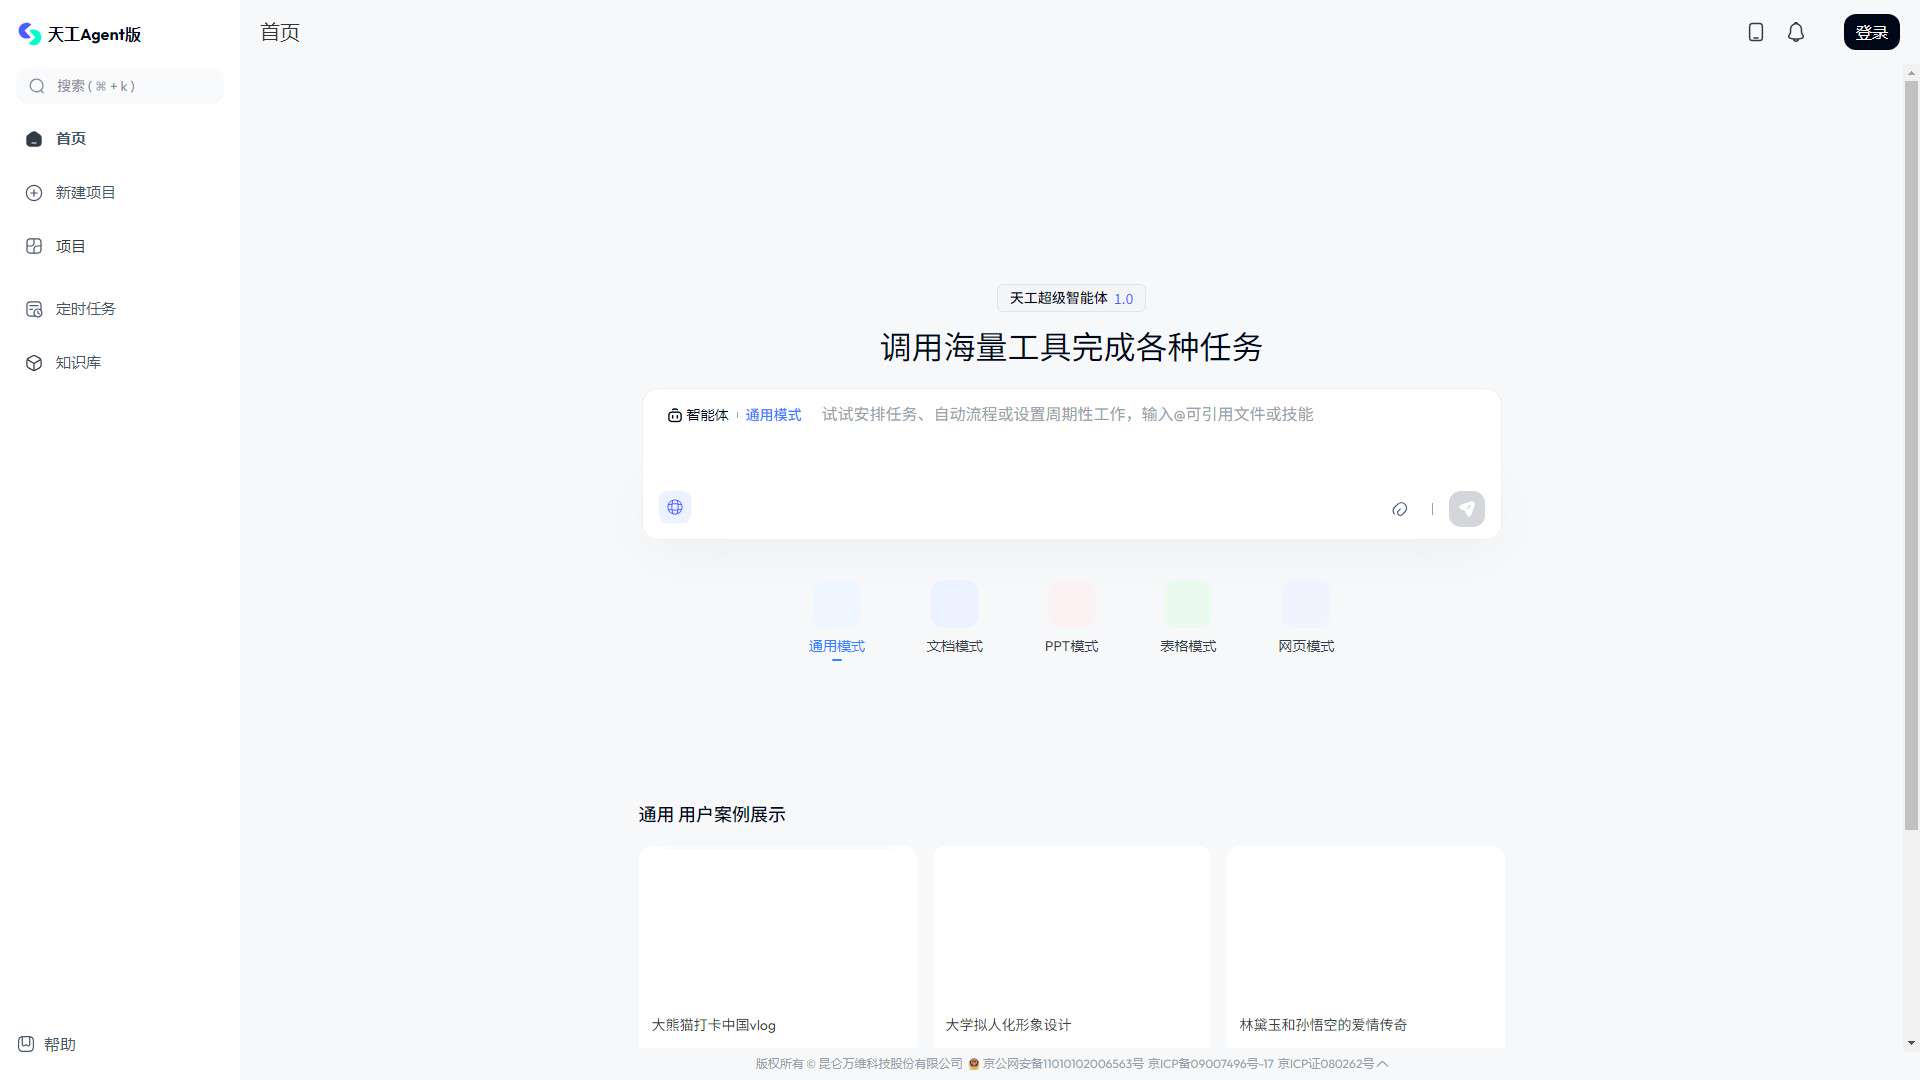The height and width of the screenshot is (1080, 1920).
Task: Click the 天工Agent版 logo
Action: click(x=80, y=34)
